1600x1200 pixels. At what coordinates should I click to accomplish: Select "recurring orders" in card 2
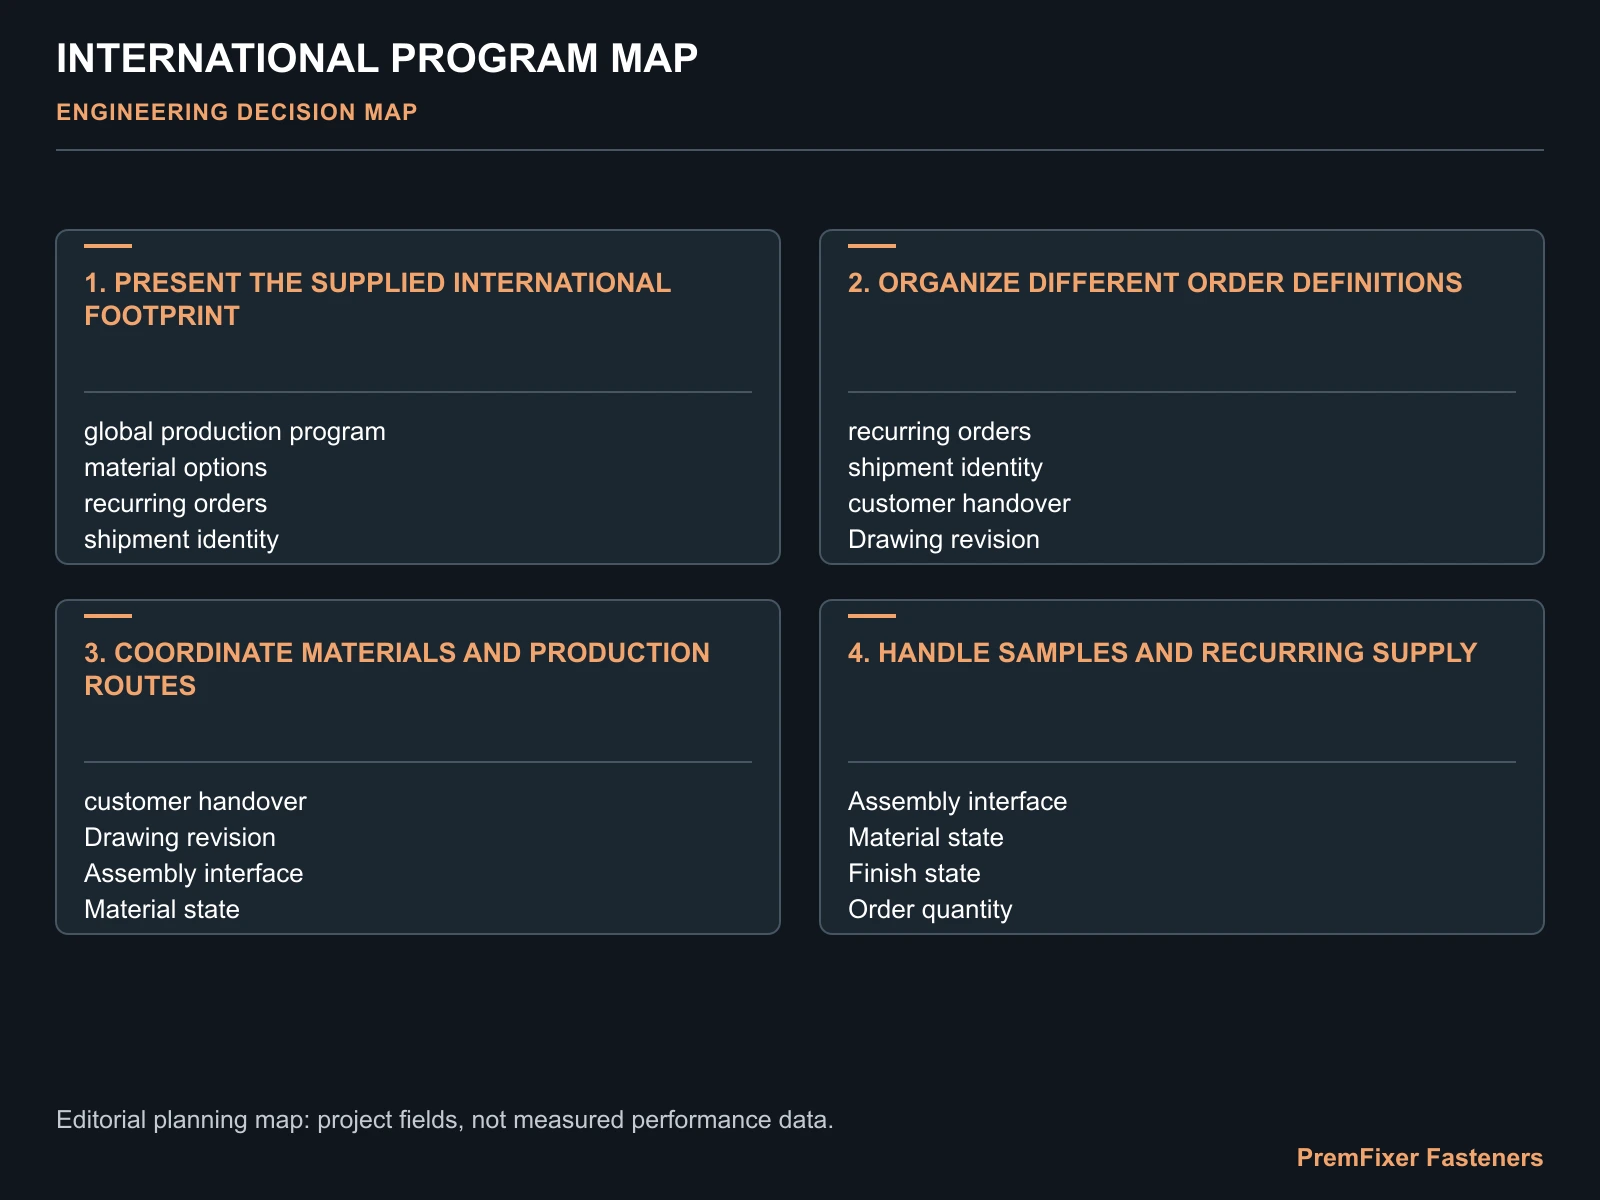coord(939,431)
